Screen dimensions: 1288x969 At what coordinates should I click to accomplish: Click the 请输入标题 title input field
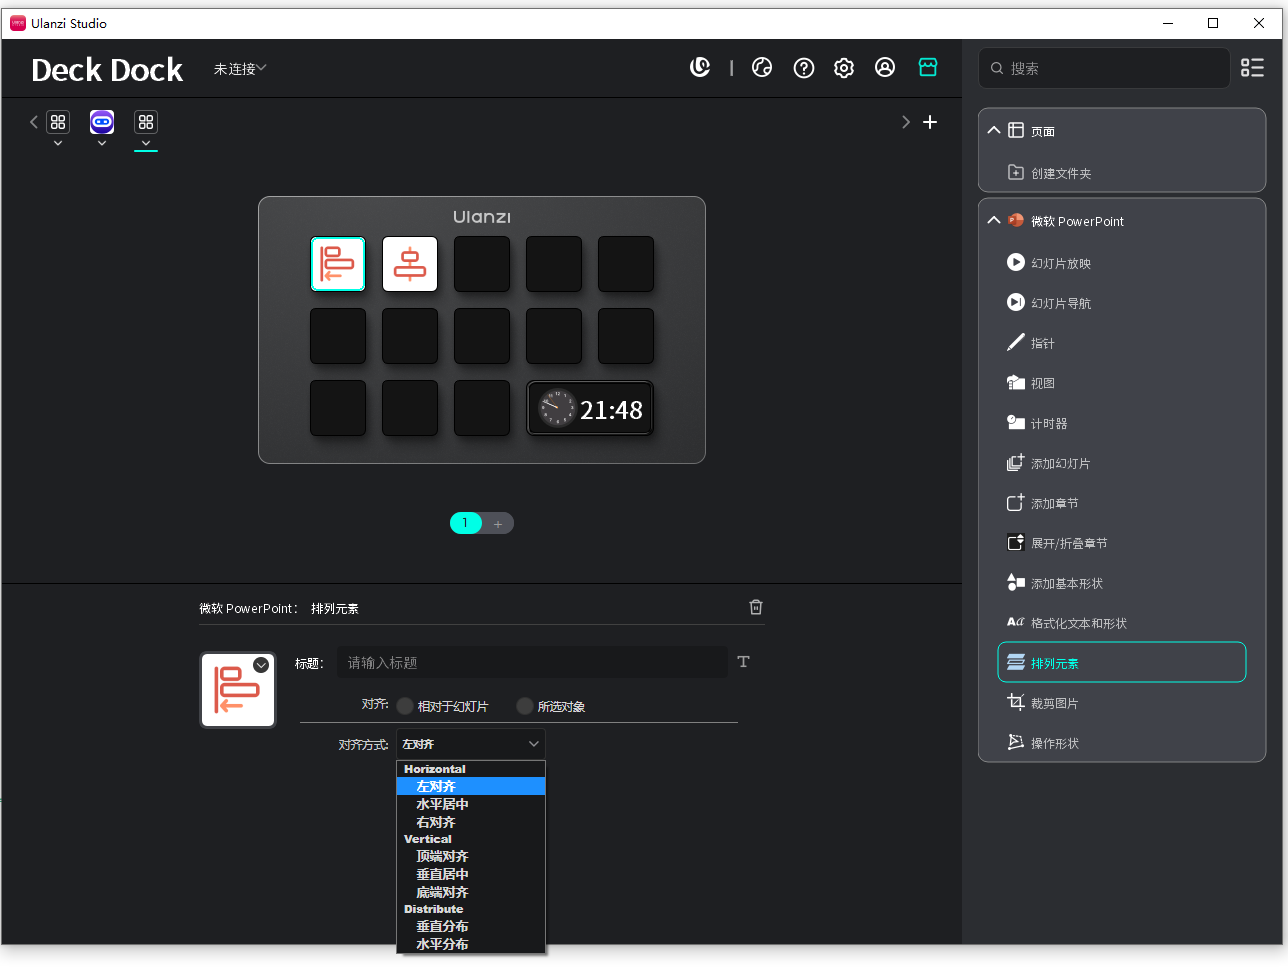tap(532, 663)
